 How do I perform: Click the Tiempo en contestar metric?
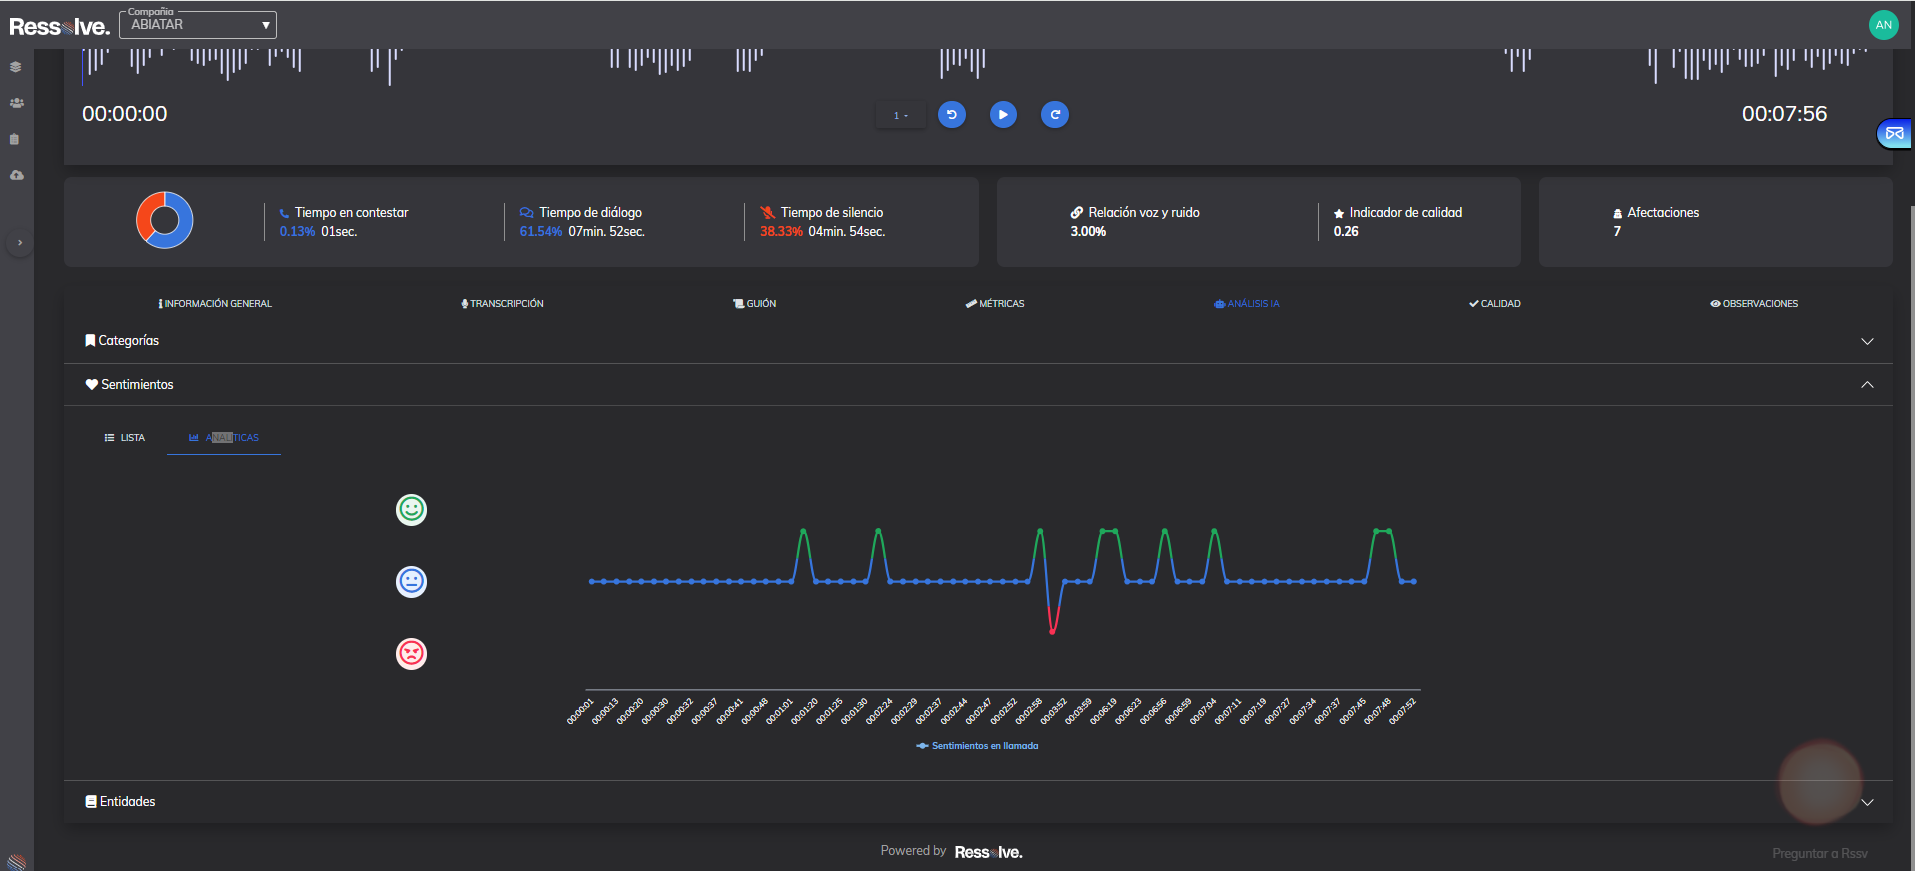click(344, 222)
